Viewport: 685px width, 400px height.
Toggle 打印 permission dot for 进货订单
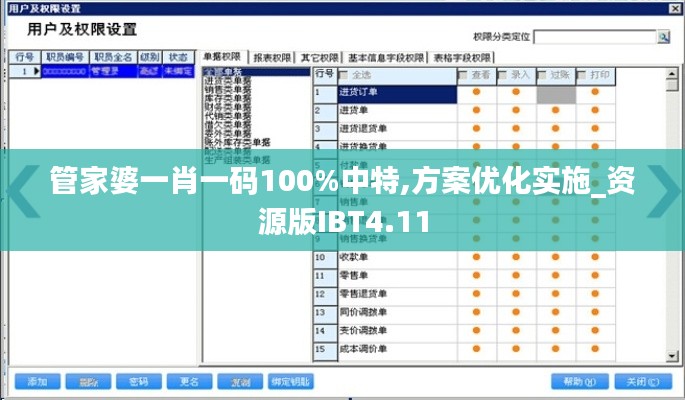(x=595, y=92)
